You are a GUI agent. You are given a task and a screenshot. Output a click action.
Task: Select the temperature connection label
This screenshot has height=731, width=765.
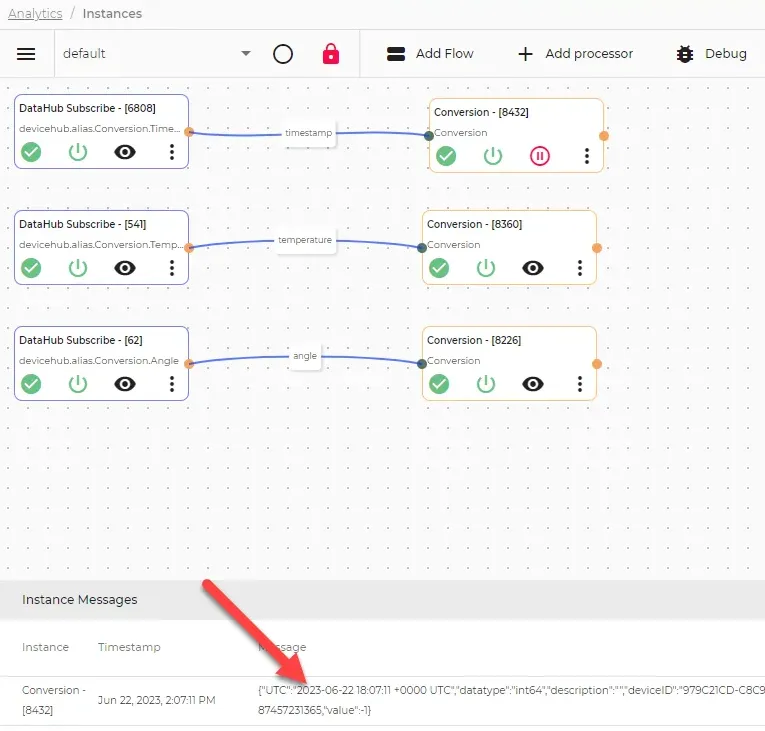[305, 240]
